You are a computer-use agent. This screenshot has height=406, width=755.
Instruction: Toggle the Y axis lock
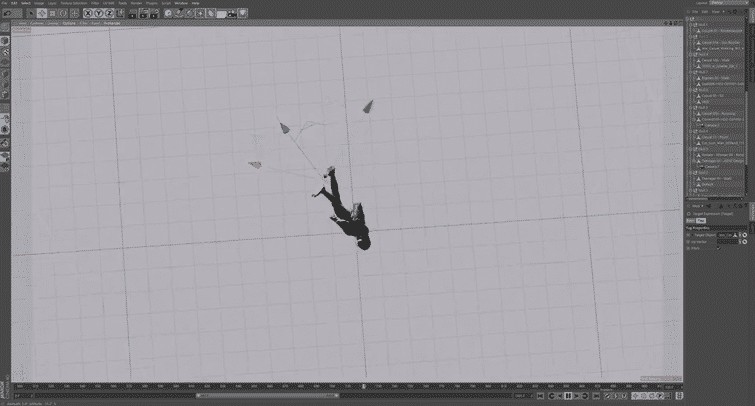[99, 13]
